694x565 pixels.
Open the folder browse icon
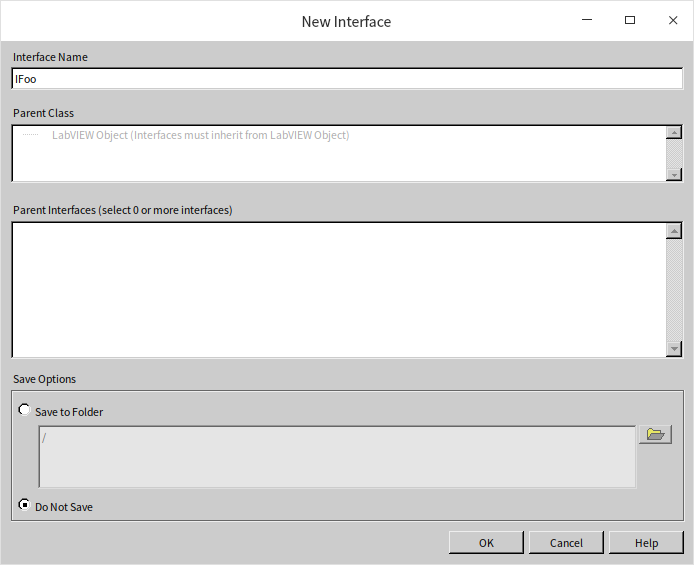655,434
